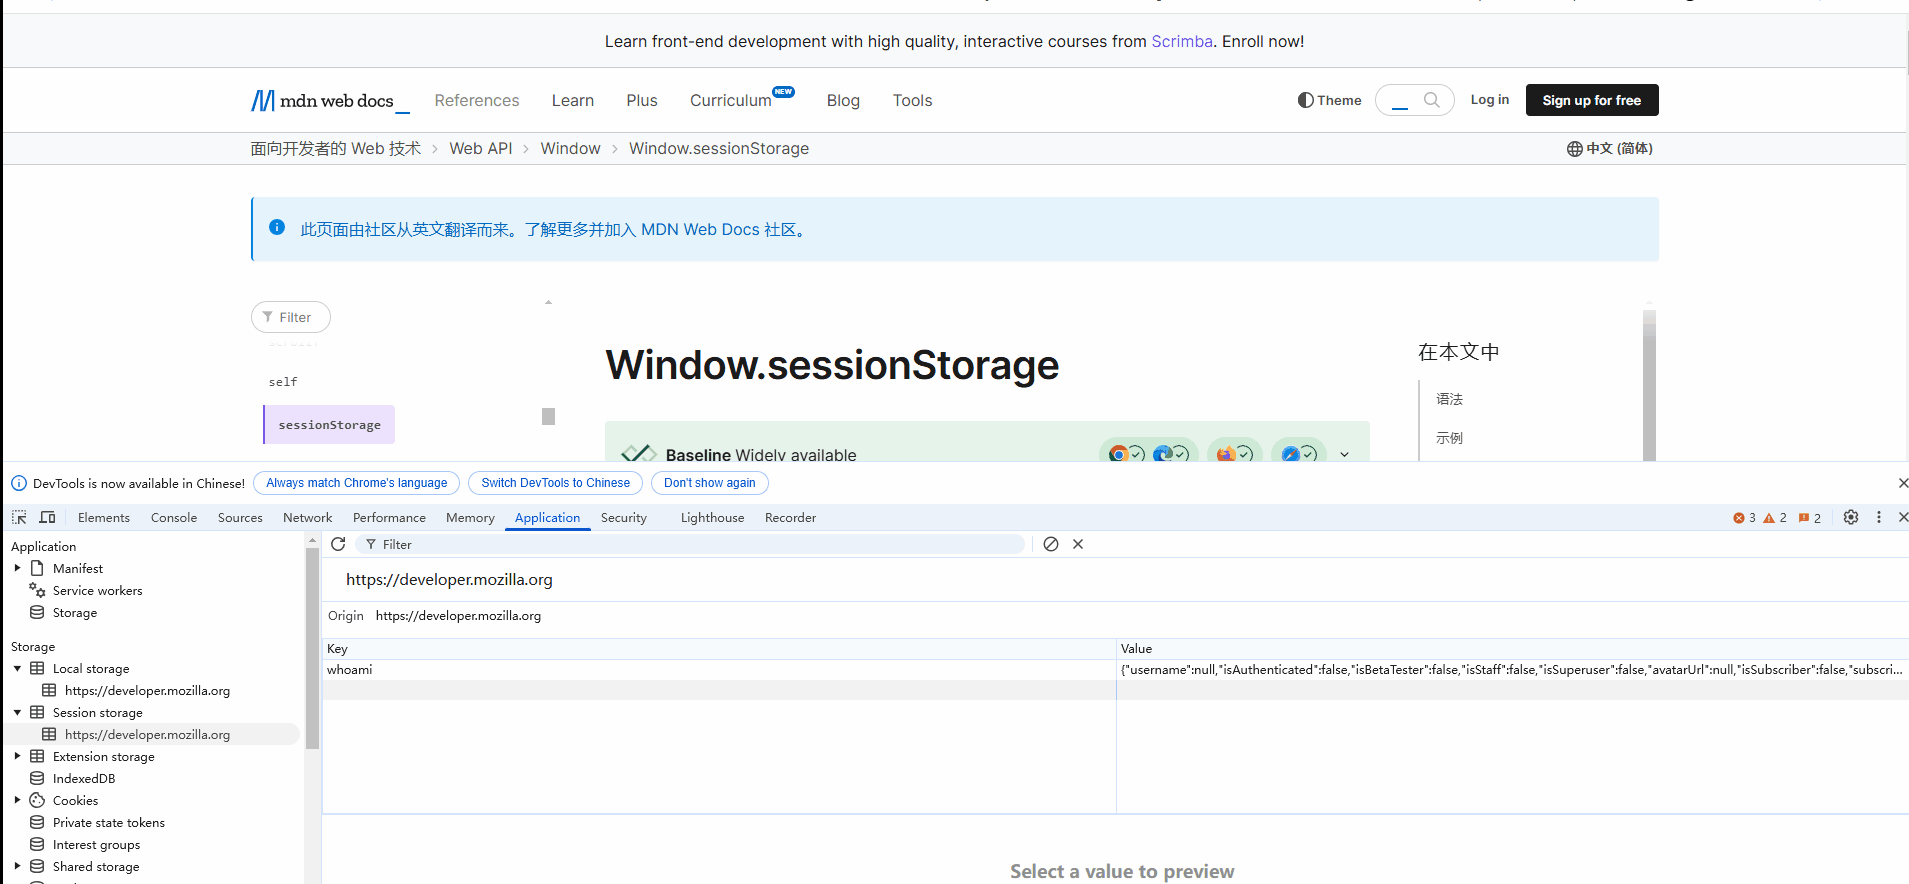Switch to the Console tab

pyautogui.click(x=174, y=517)
